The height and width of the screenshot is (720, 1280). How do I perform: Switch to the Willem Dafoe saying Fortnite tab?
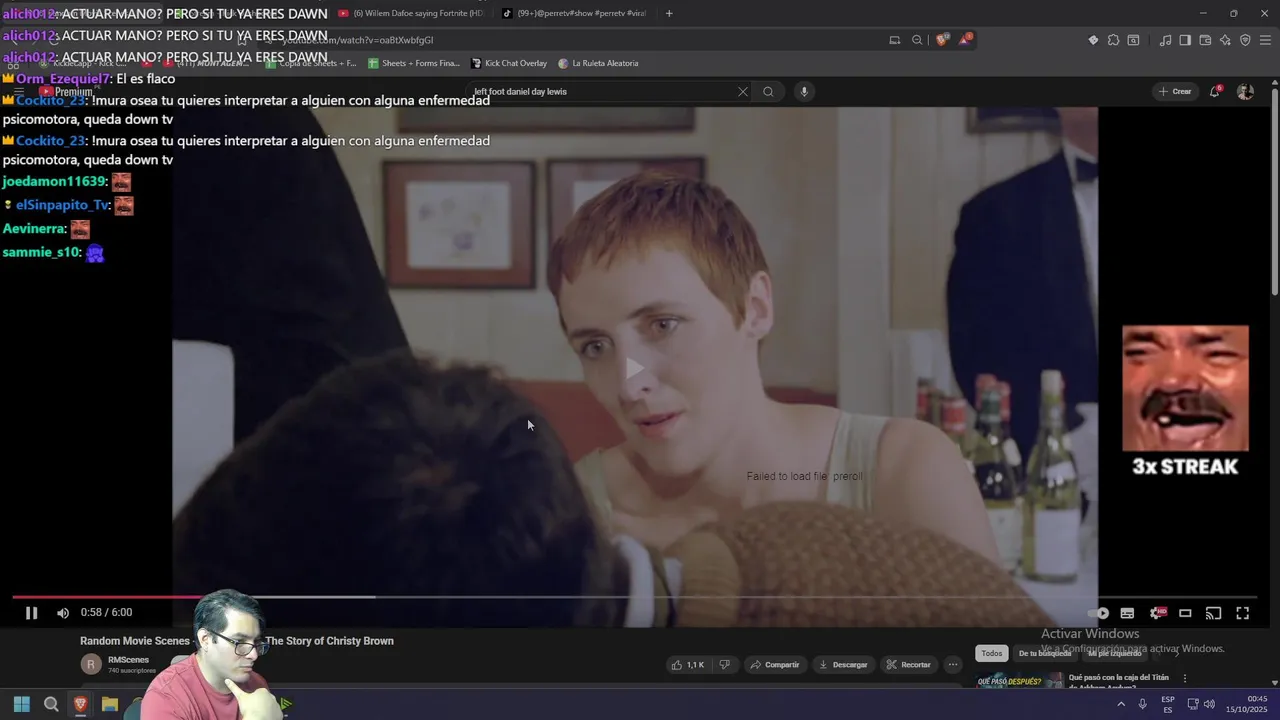pyautogui.click(x=410, y=13)
